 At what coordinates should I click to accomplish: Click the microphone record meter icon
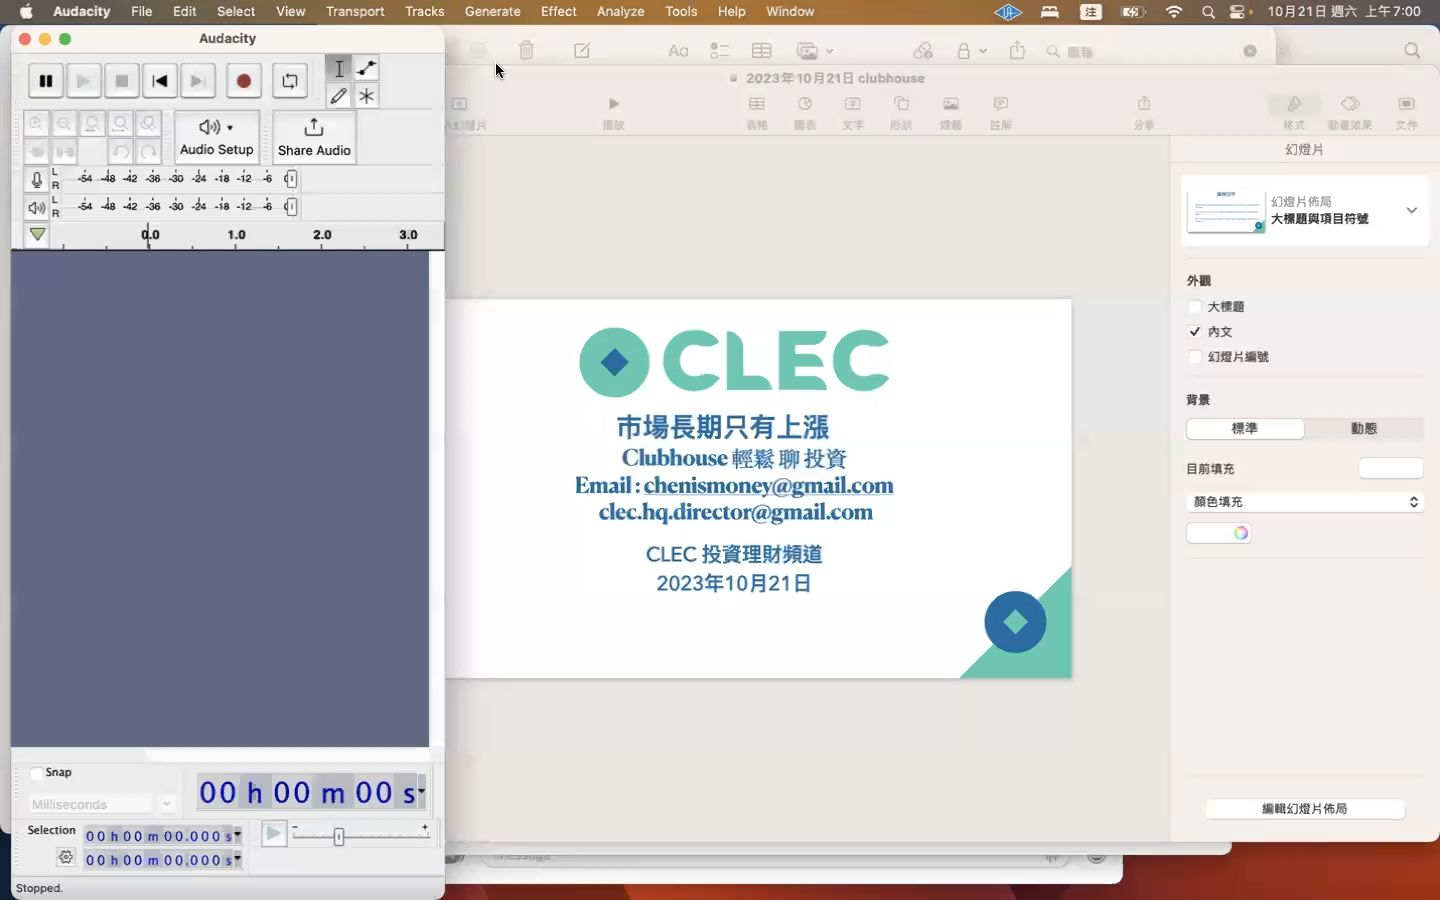point(37,179)
